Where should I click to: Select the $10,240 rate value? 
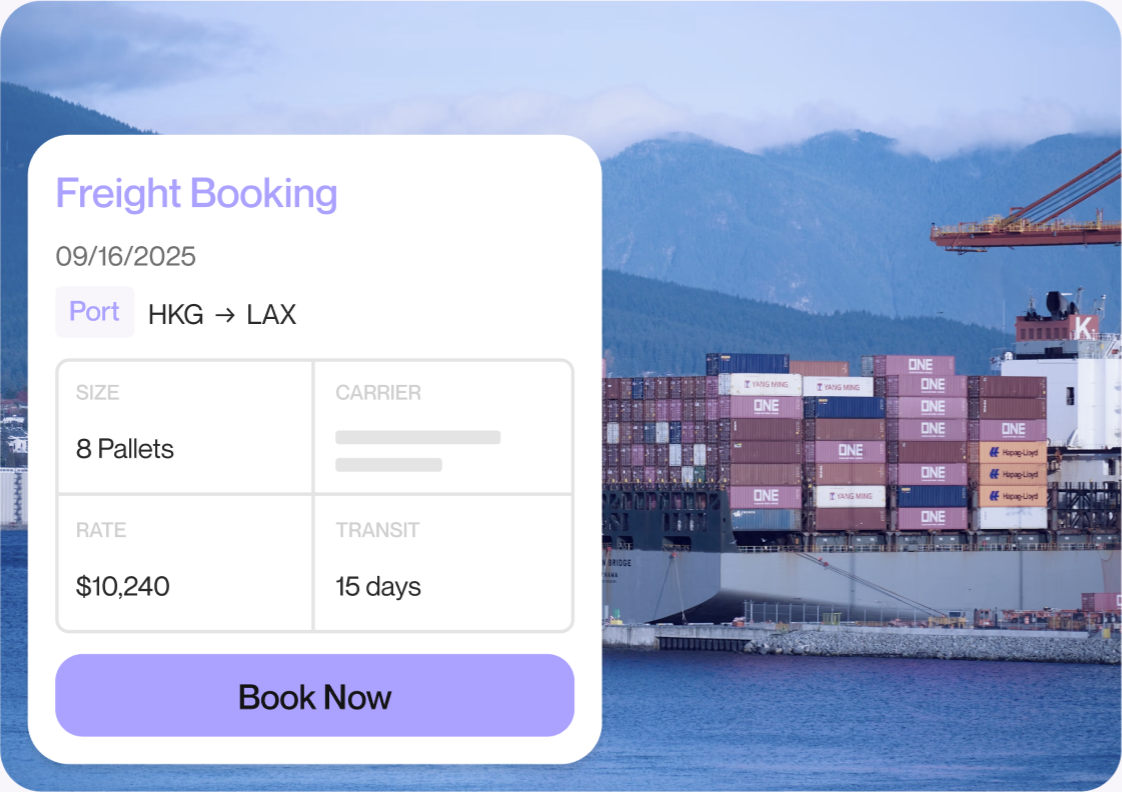coord(123,586)
